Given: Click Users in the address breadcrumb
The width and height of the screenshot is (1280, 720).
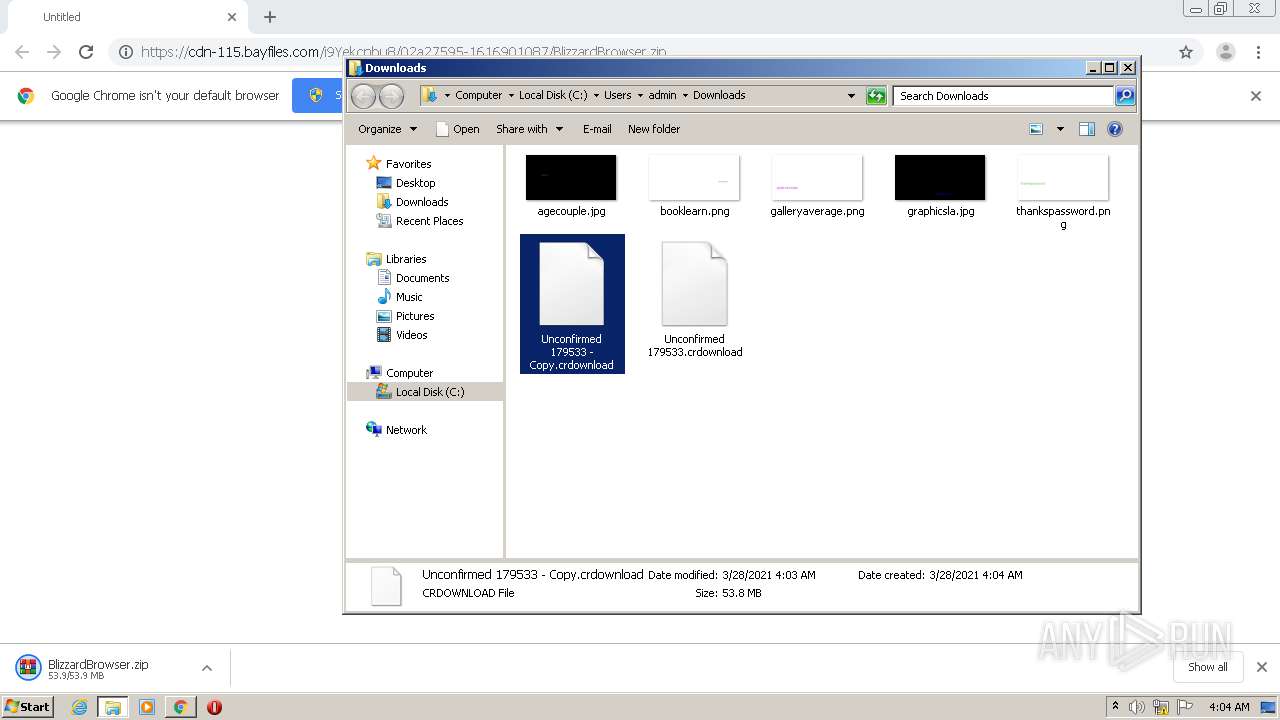Looking at the screenshot, I should [x=617, y=96].
